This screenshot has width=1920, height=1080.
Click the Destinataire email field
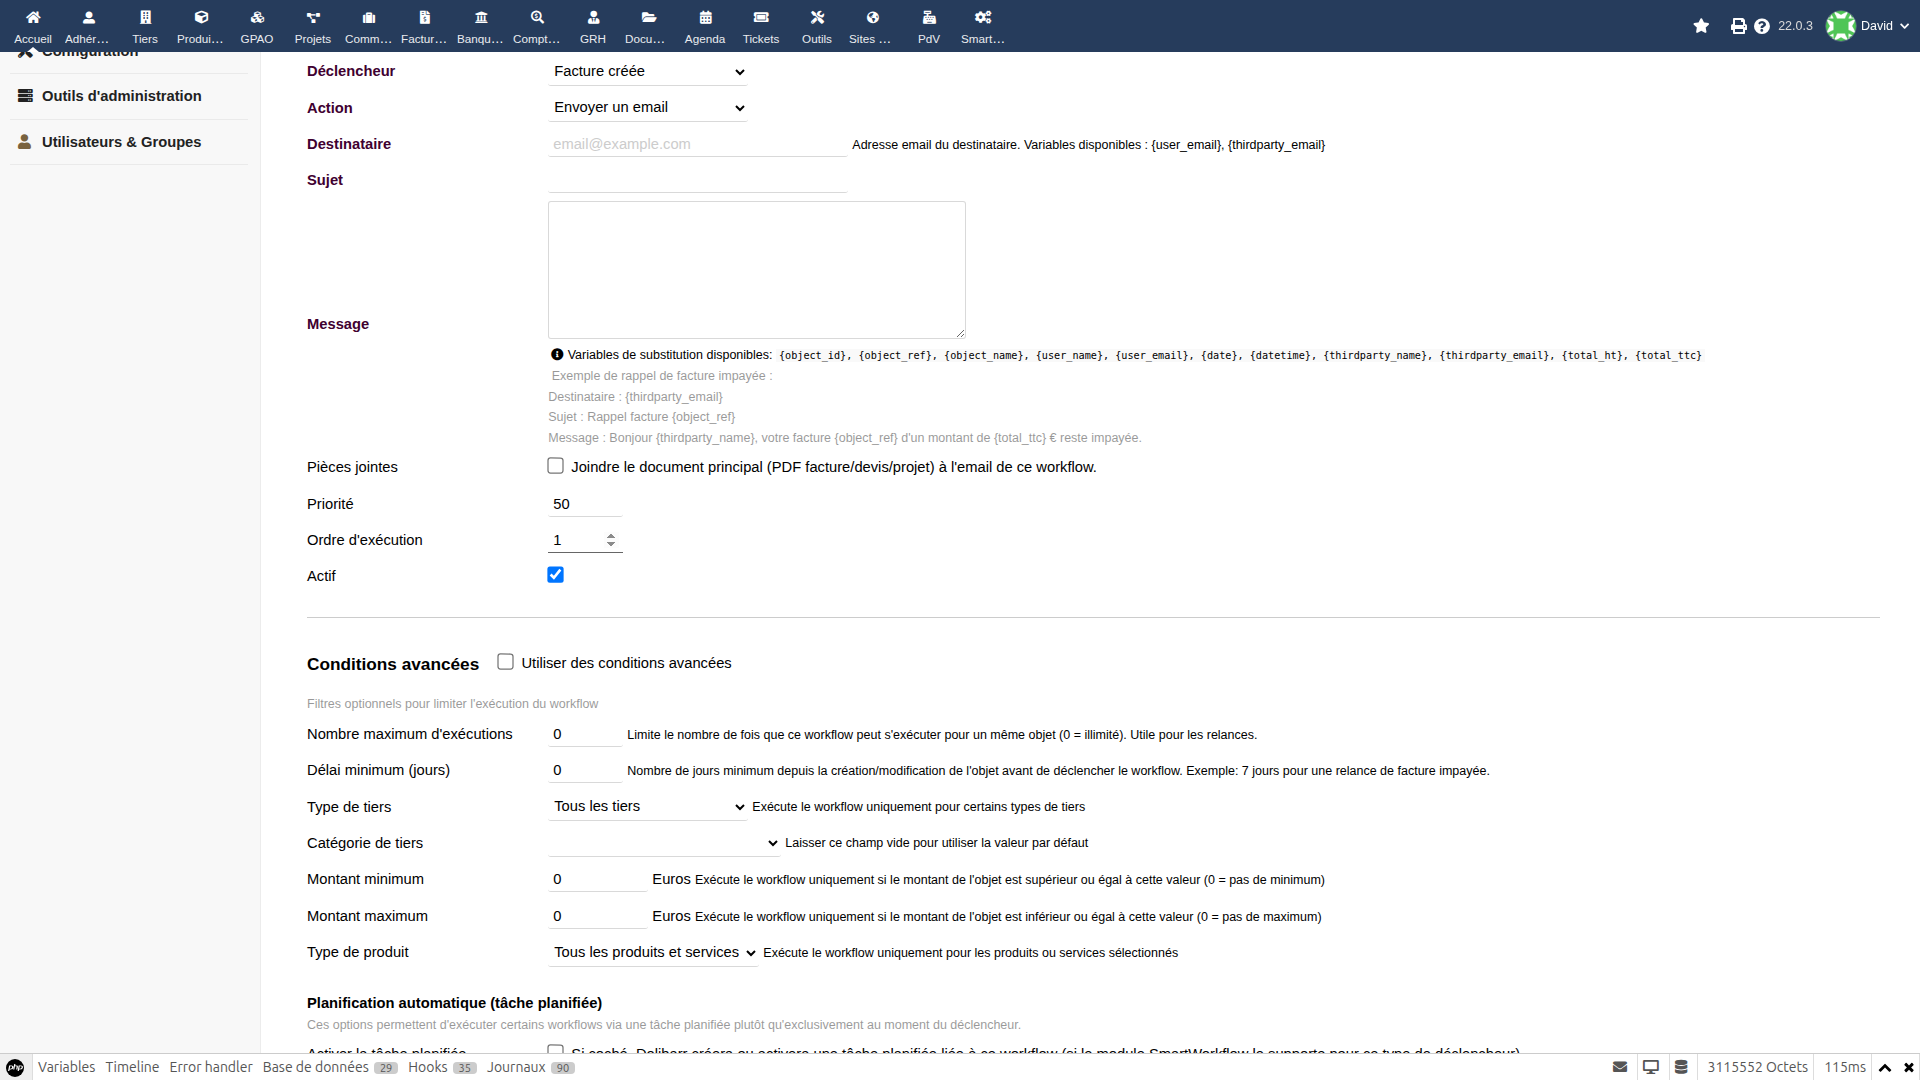point(697,144)
